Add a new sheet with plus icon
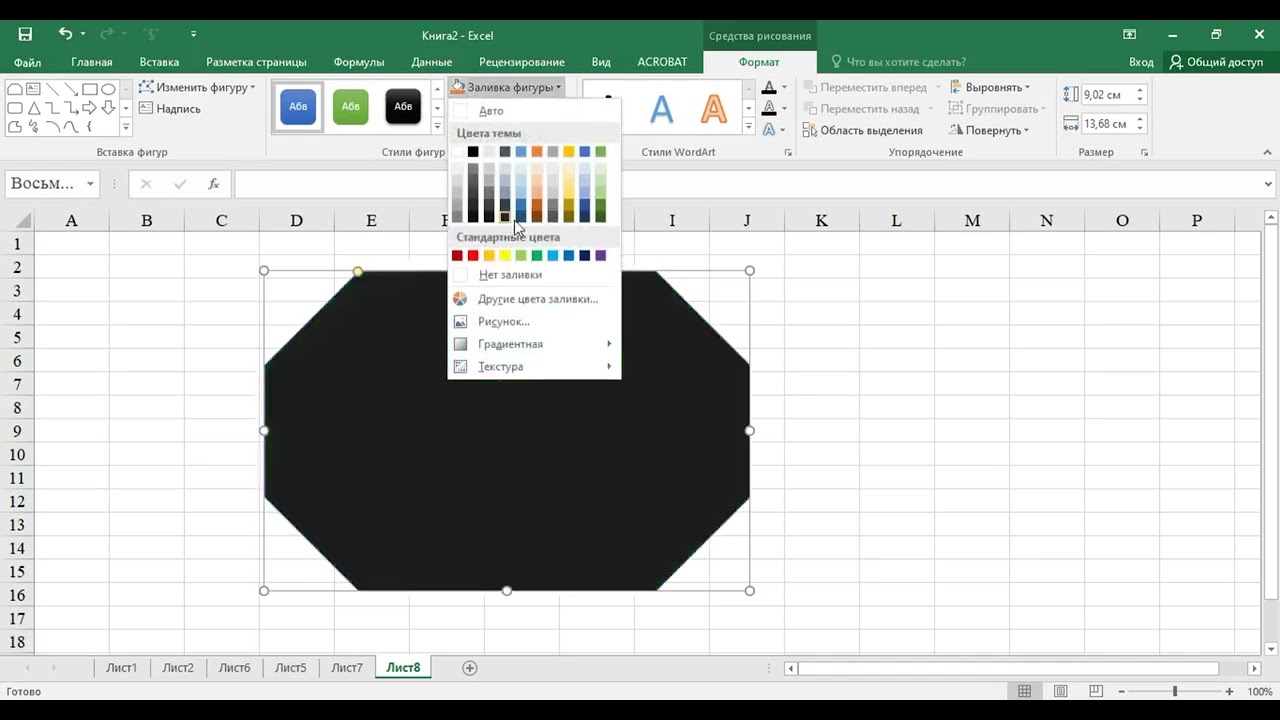The height and width of the screenshot is (720, 1280). [470, 668]
